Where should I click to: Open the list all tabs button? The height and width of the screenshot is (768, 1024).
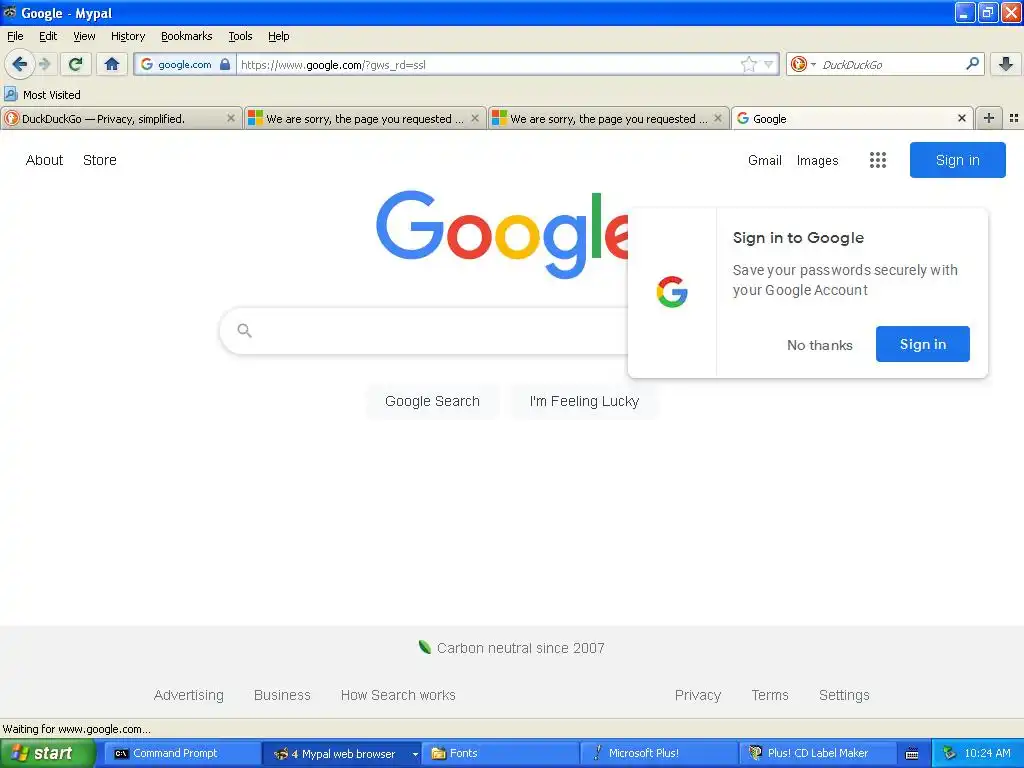1014,118
